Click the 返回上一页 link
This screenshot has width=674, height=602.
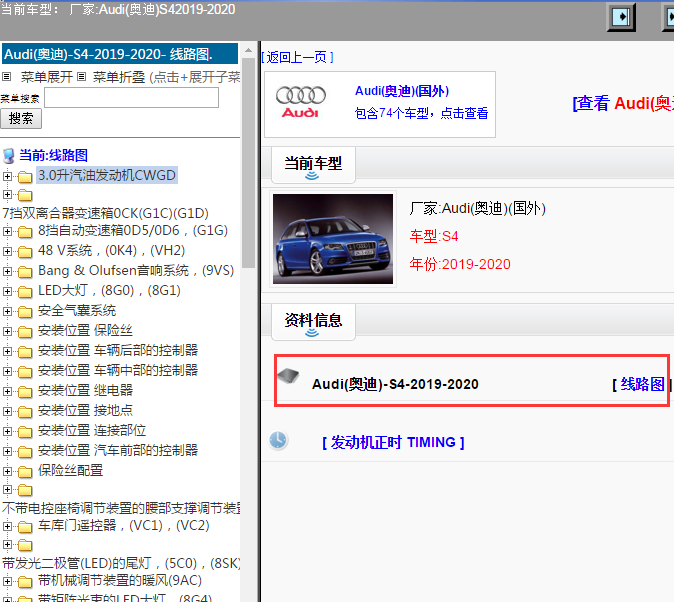[297, 57]
